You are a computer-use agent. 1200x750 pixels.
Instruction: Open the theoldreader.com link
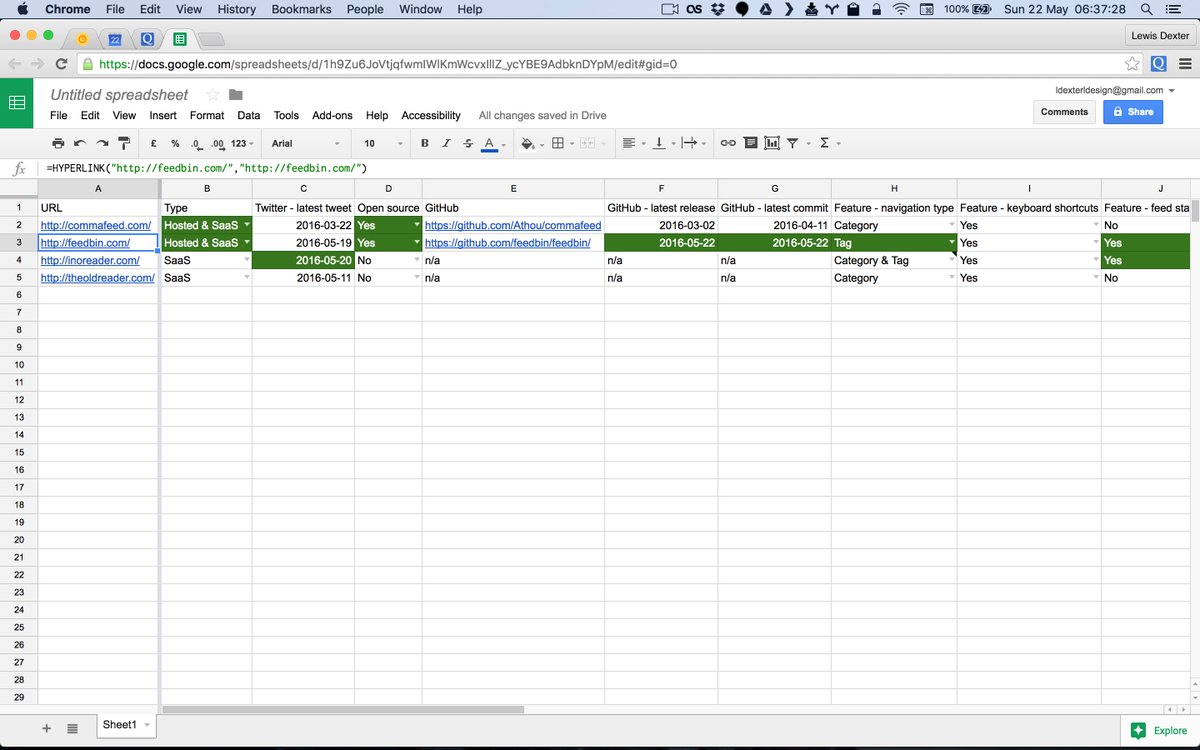[98, 278]
